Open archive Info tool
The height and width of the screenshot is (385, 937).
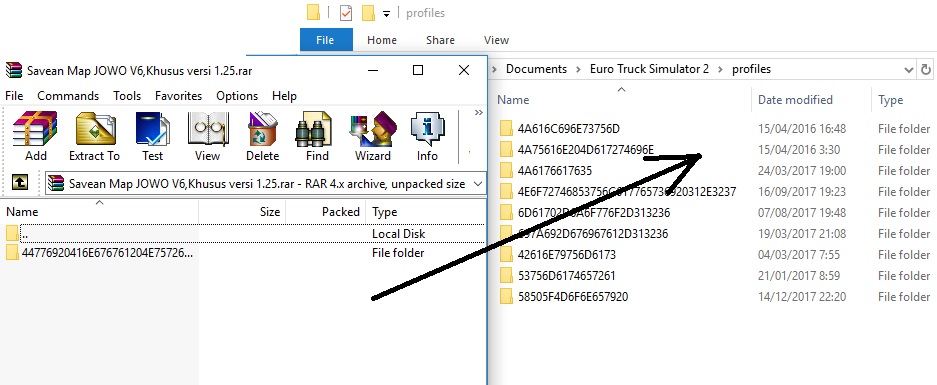tap(427, 136)
